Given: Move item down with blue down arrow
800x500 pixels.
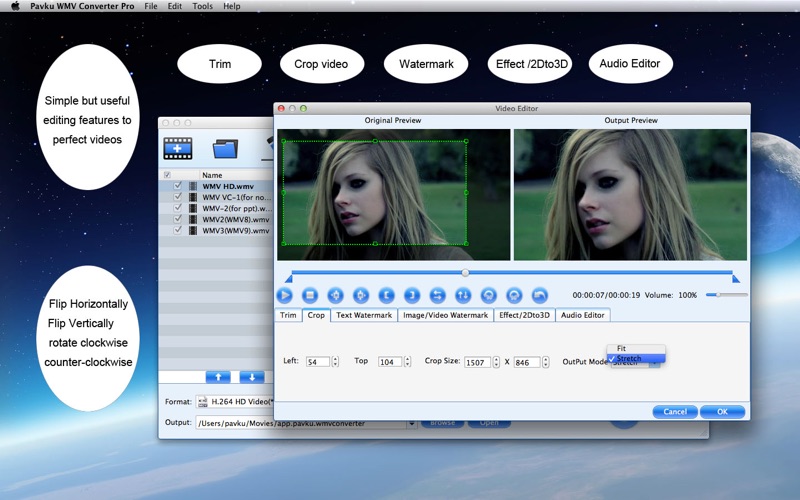Looking at the screenshot, I should coord(252,377).
